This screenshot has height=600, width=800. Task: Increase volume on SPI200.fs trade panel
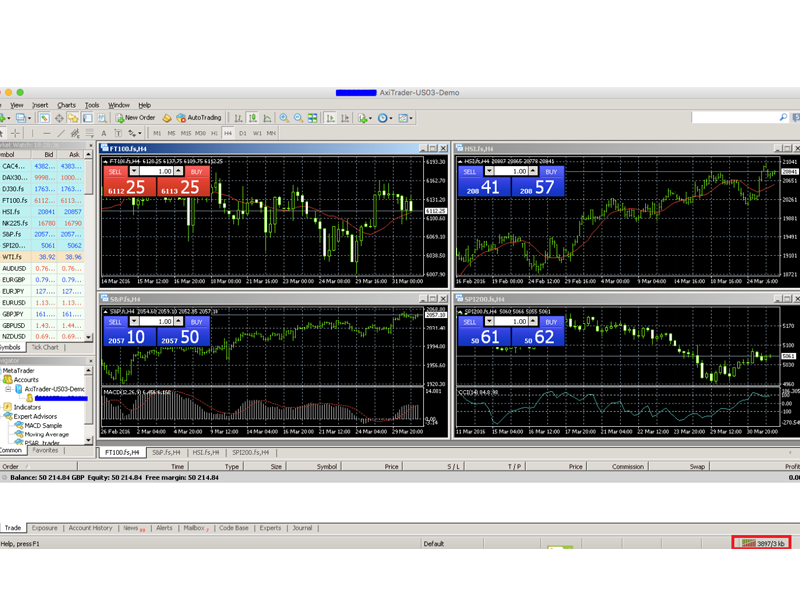point(533,321)
